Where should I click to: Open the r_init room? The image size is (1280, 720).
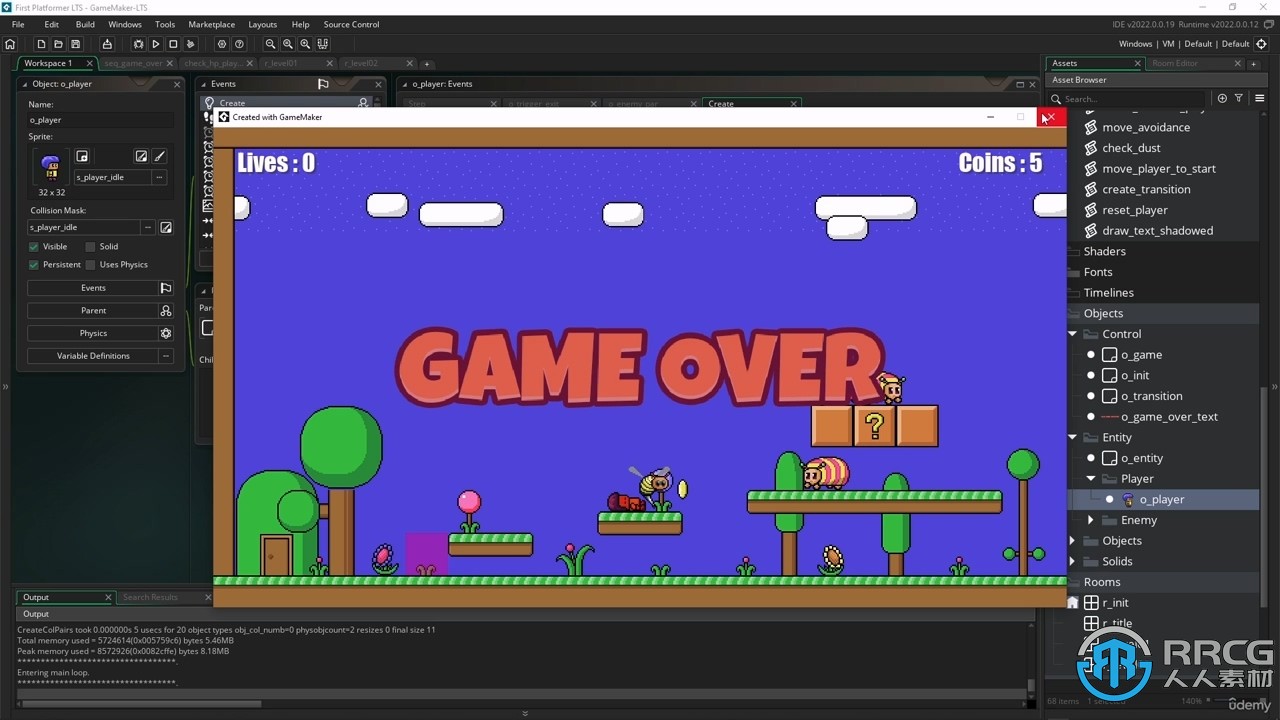coord(1115,603)
